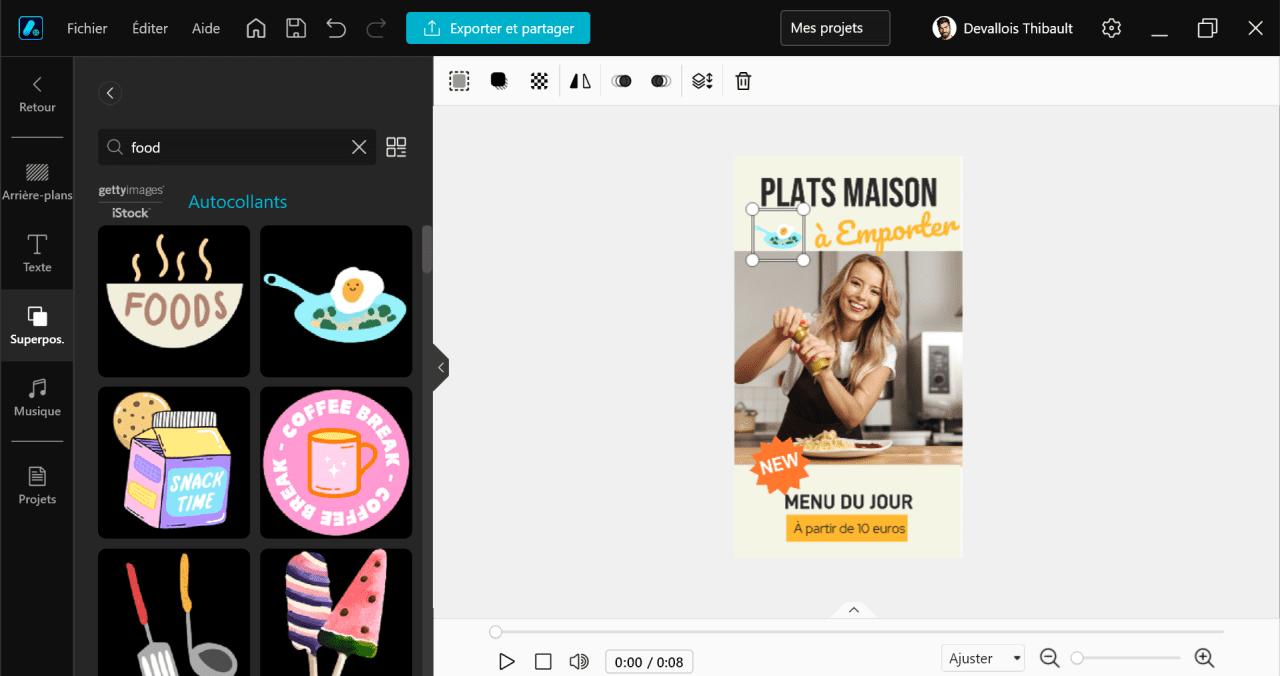Open Mes projets
The image size is (1280, 676).
(x=834, y=28)
